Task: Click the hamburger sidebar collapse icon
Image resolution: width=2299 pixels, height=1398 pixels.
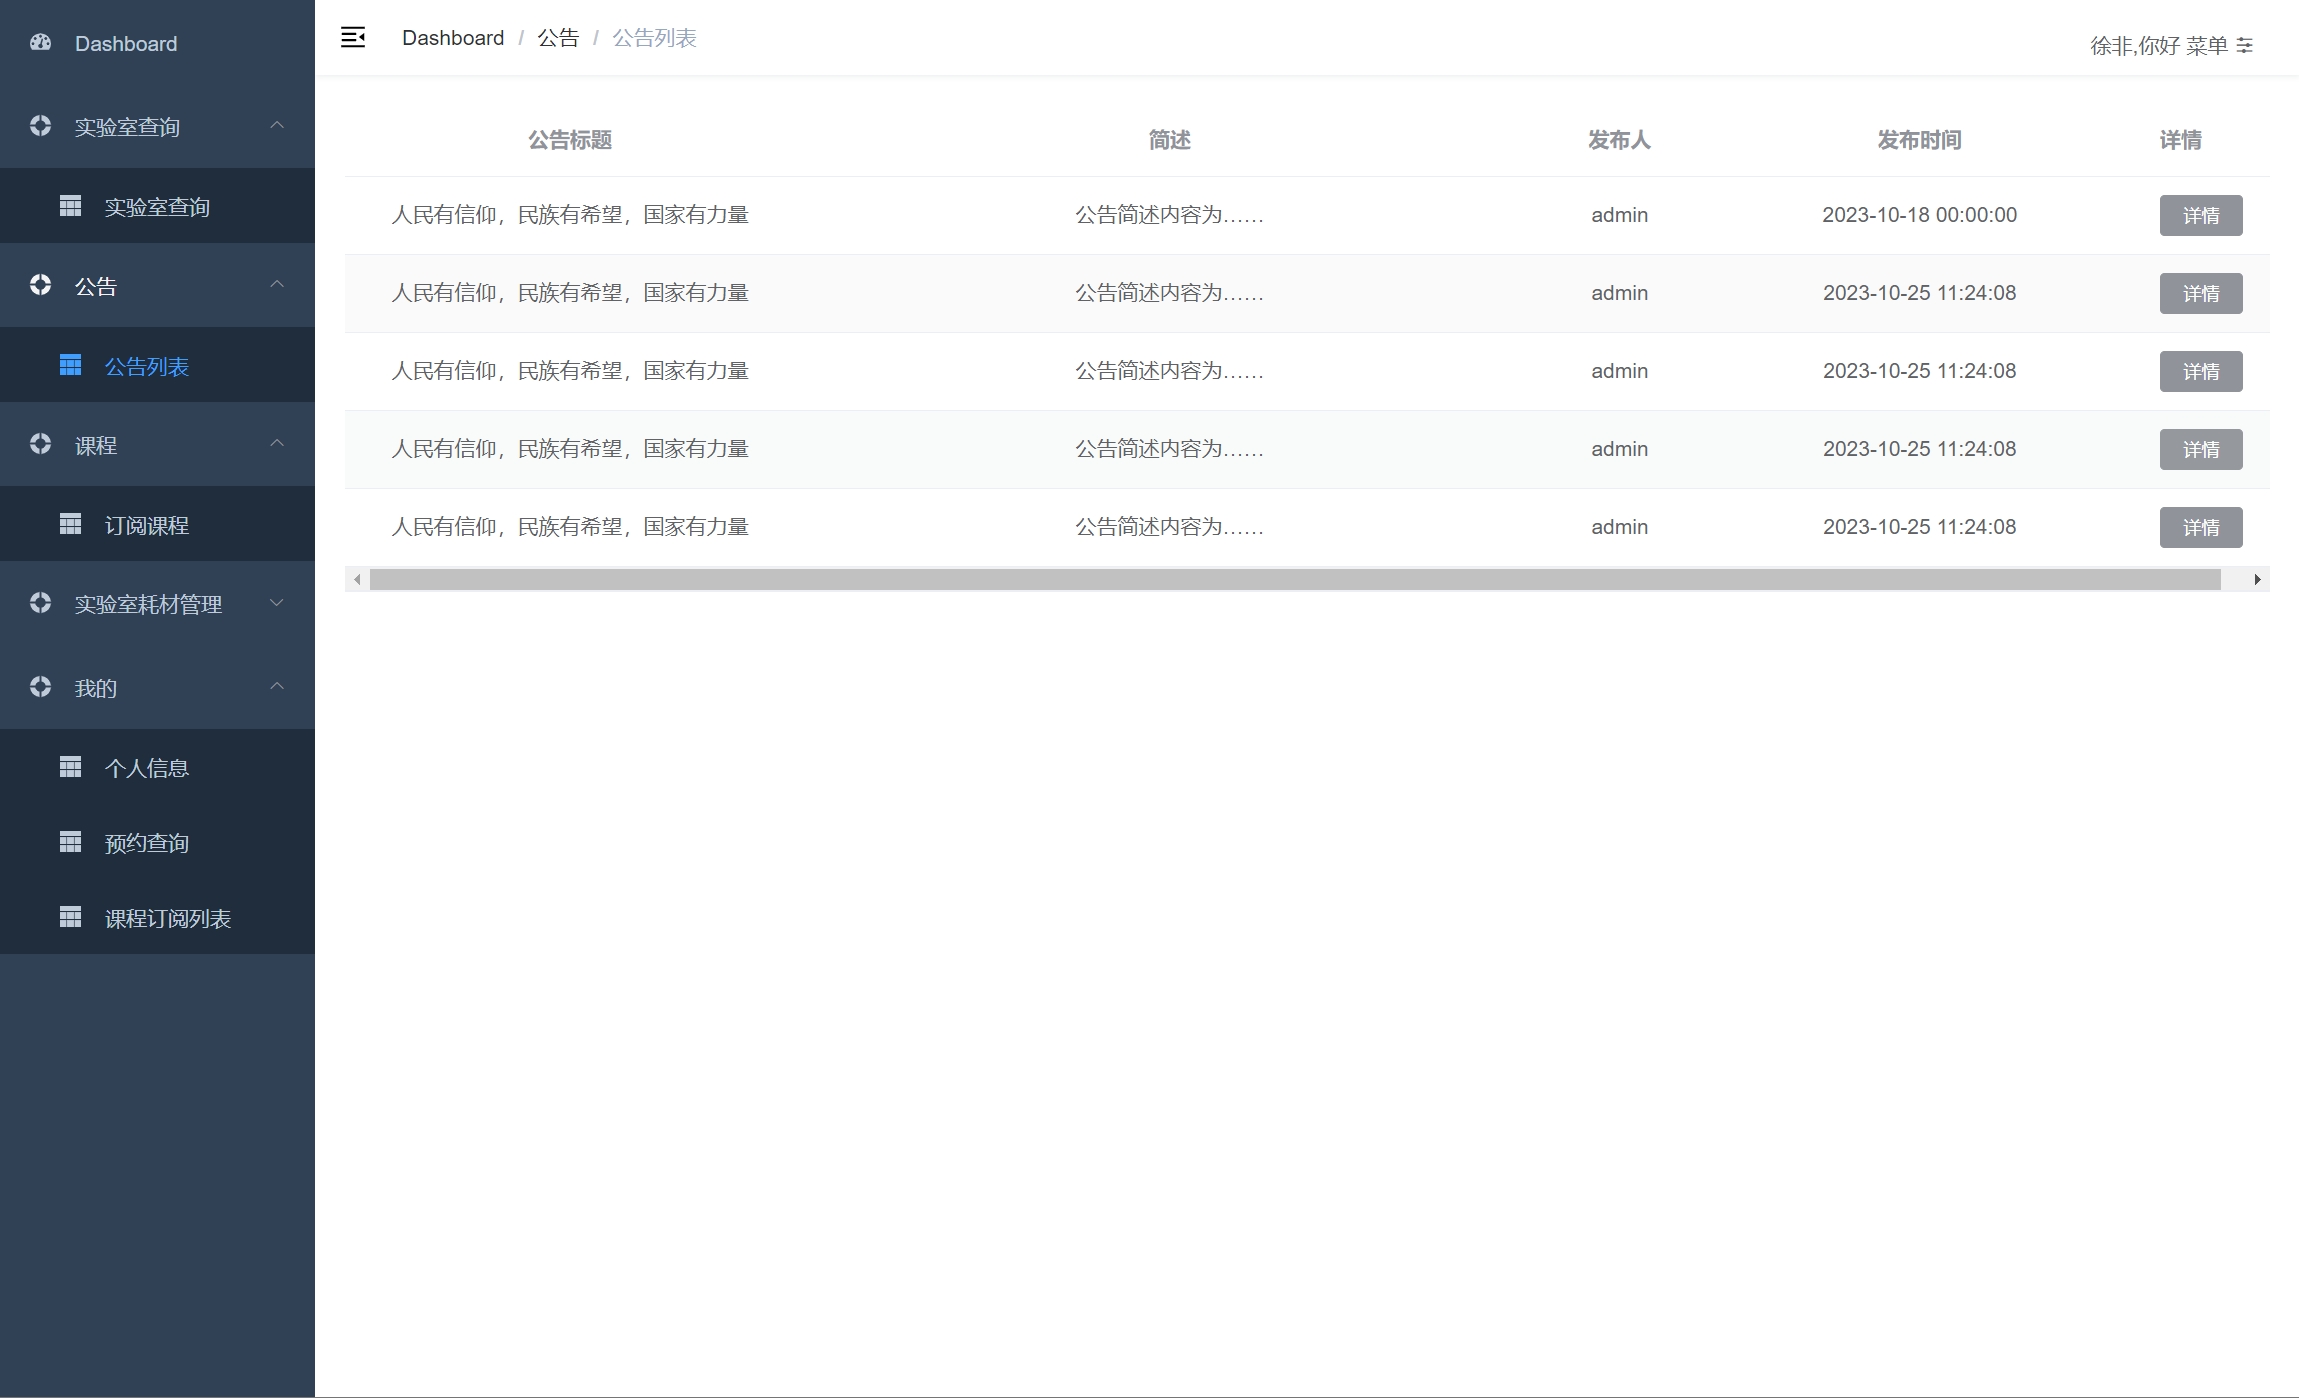Action: coord(353,38)
